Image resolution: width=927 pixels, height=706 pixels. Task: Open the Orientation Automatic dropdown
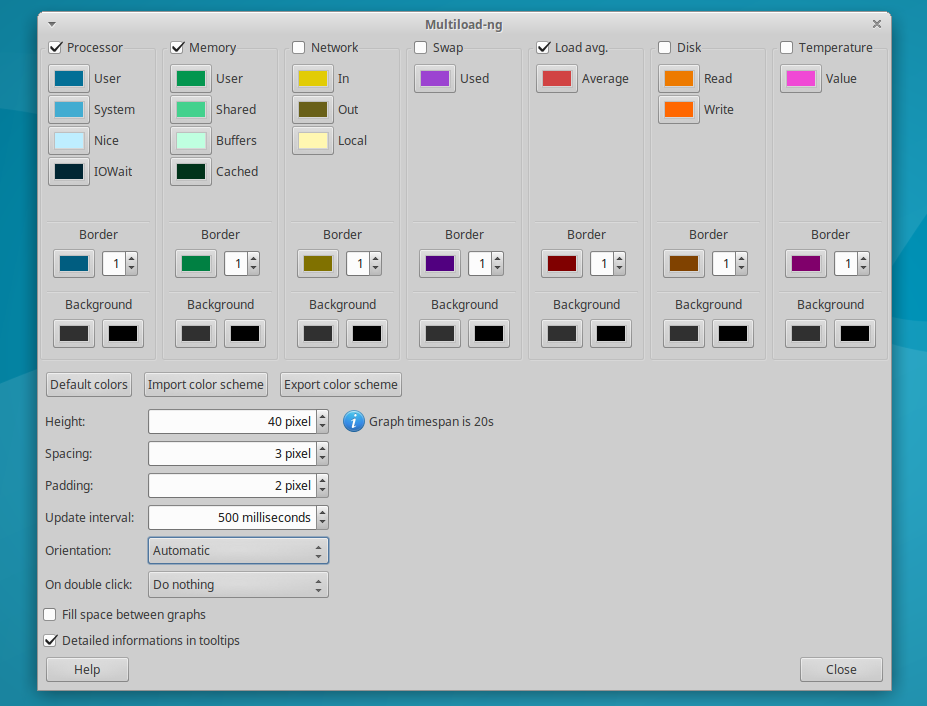click(x=238, y=550)
